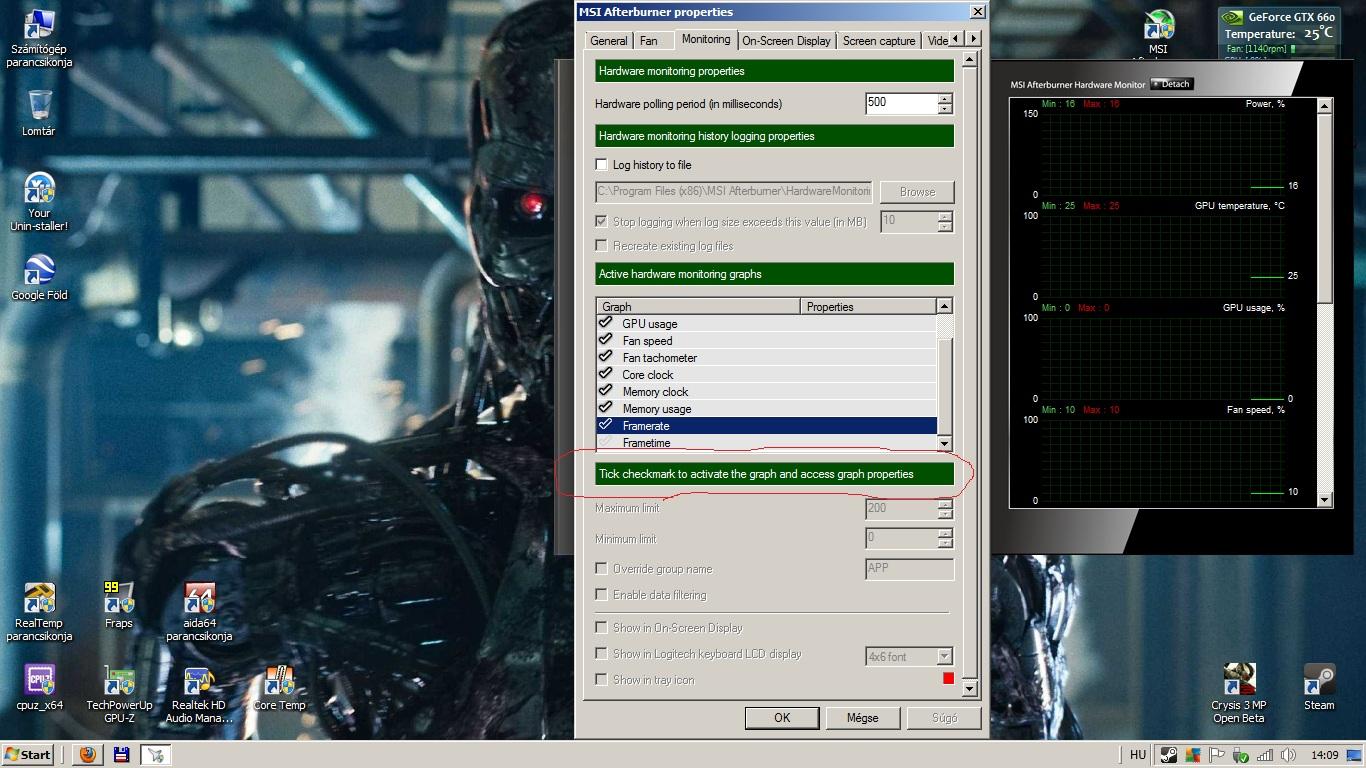Open the Steam tray icon
Image resolution: width=1366 pixels, height=768 pixels.
(1168, 755)
